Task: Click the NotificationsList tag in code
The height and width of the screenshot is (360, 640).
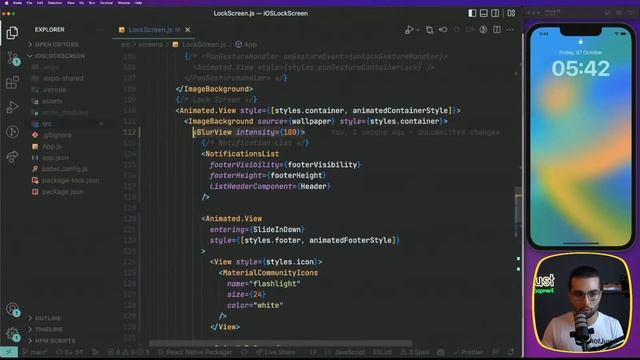Action: (x=242, y=154)
